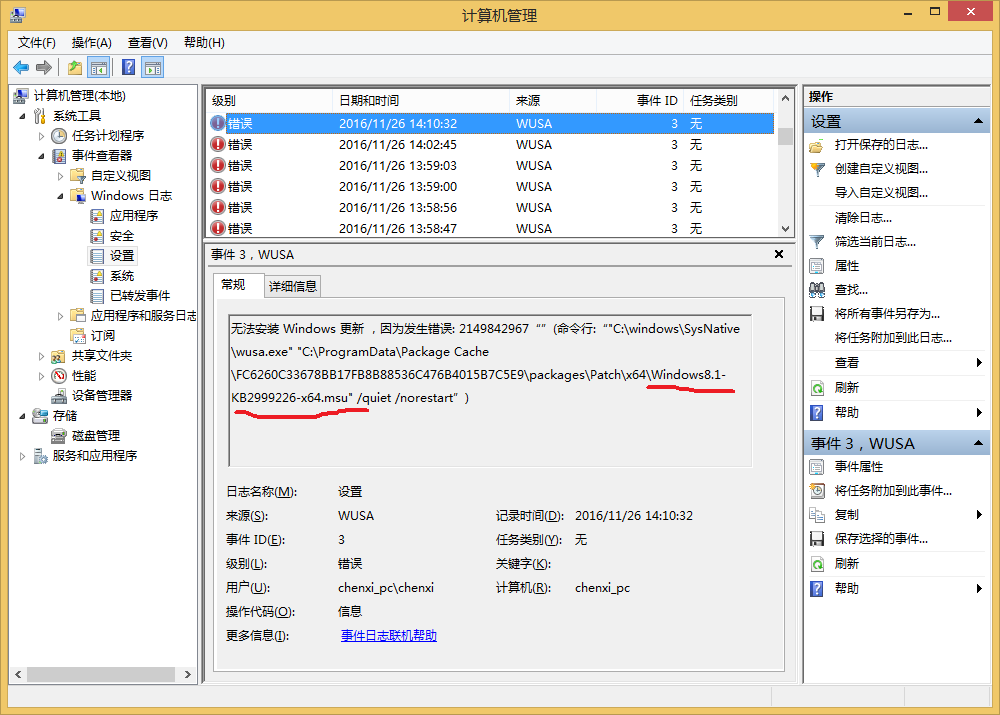
Task: Collapse Windows 日志 tree arrow
Action: [x=61, y=196]
